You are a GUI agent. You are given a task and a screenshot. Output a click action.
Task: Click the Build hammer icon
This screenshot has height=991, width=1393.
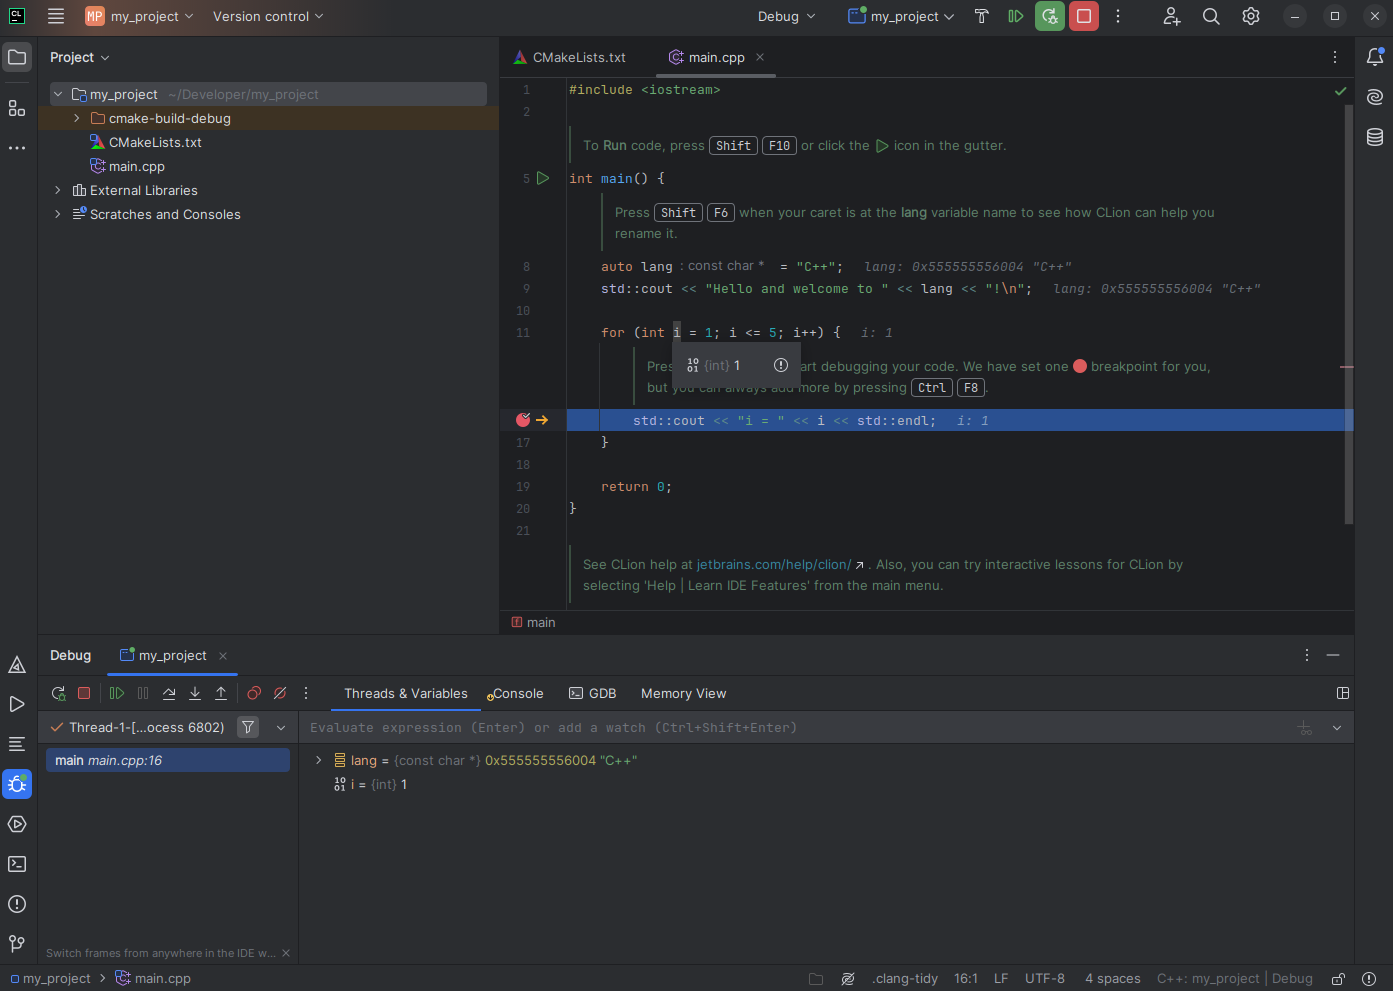(x=981, y=16)
